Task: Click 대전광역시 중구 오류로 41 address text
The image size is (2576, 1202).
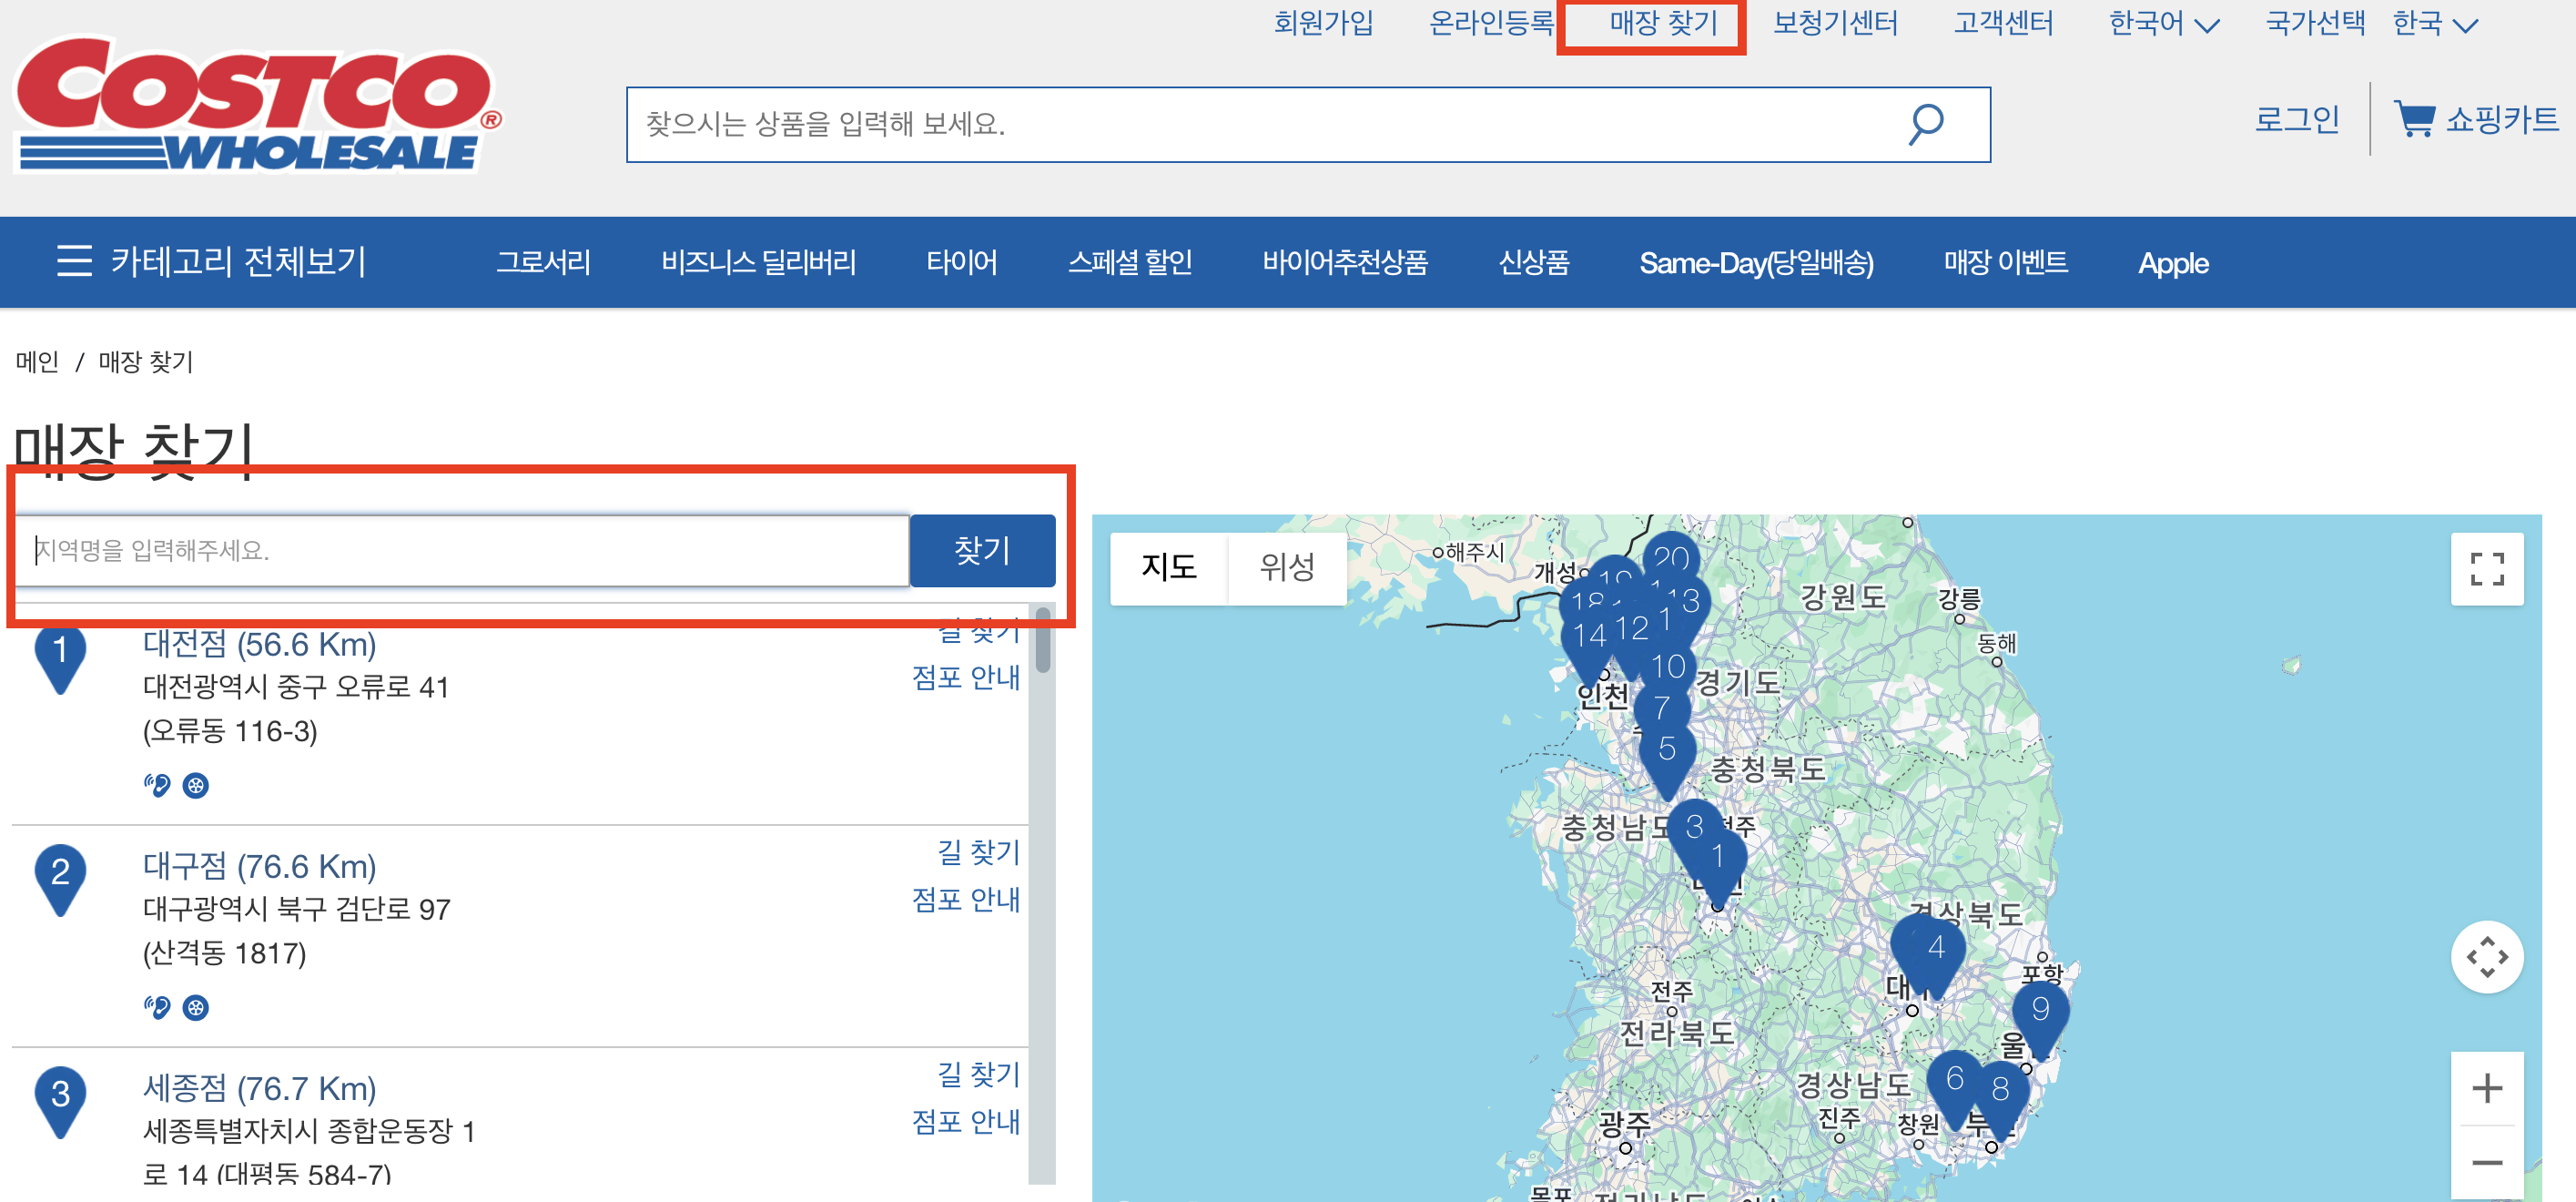Action: pyautogui.click(x=296, y=687)
